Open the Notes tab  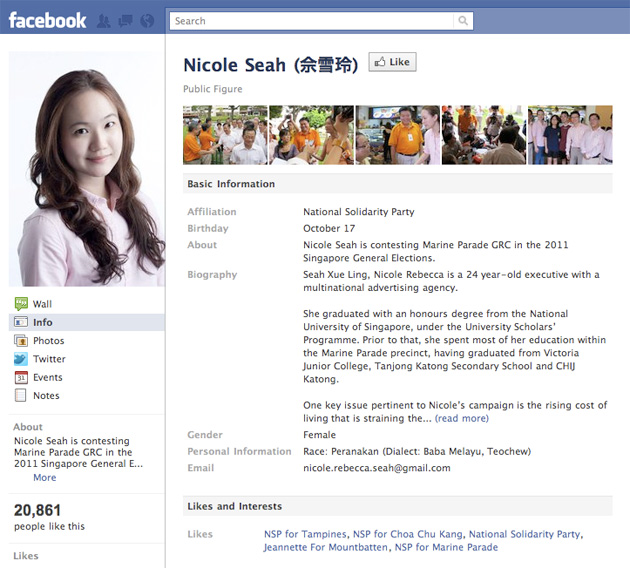pos(46,396)
